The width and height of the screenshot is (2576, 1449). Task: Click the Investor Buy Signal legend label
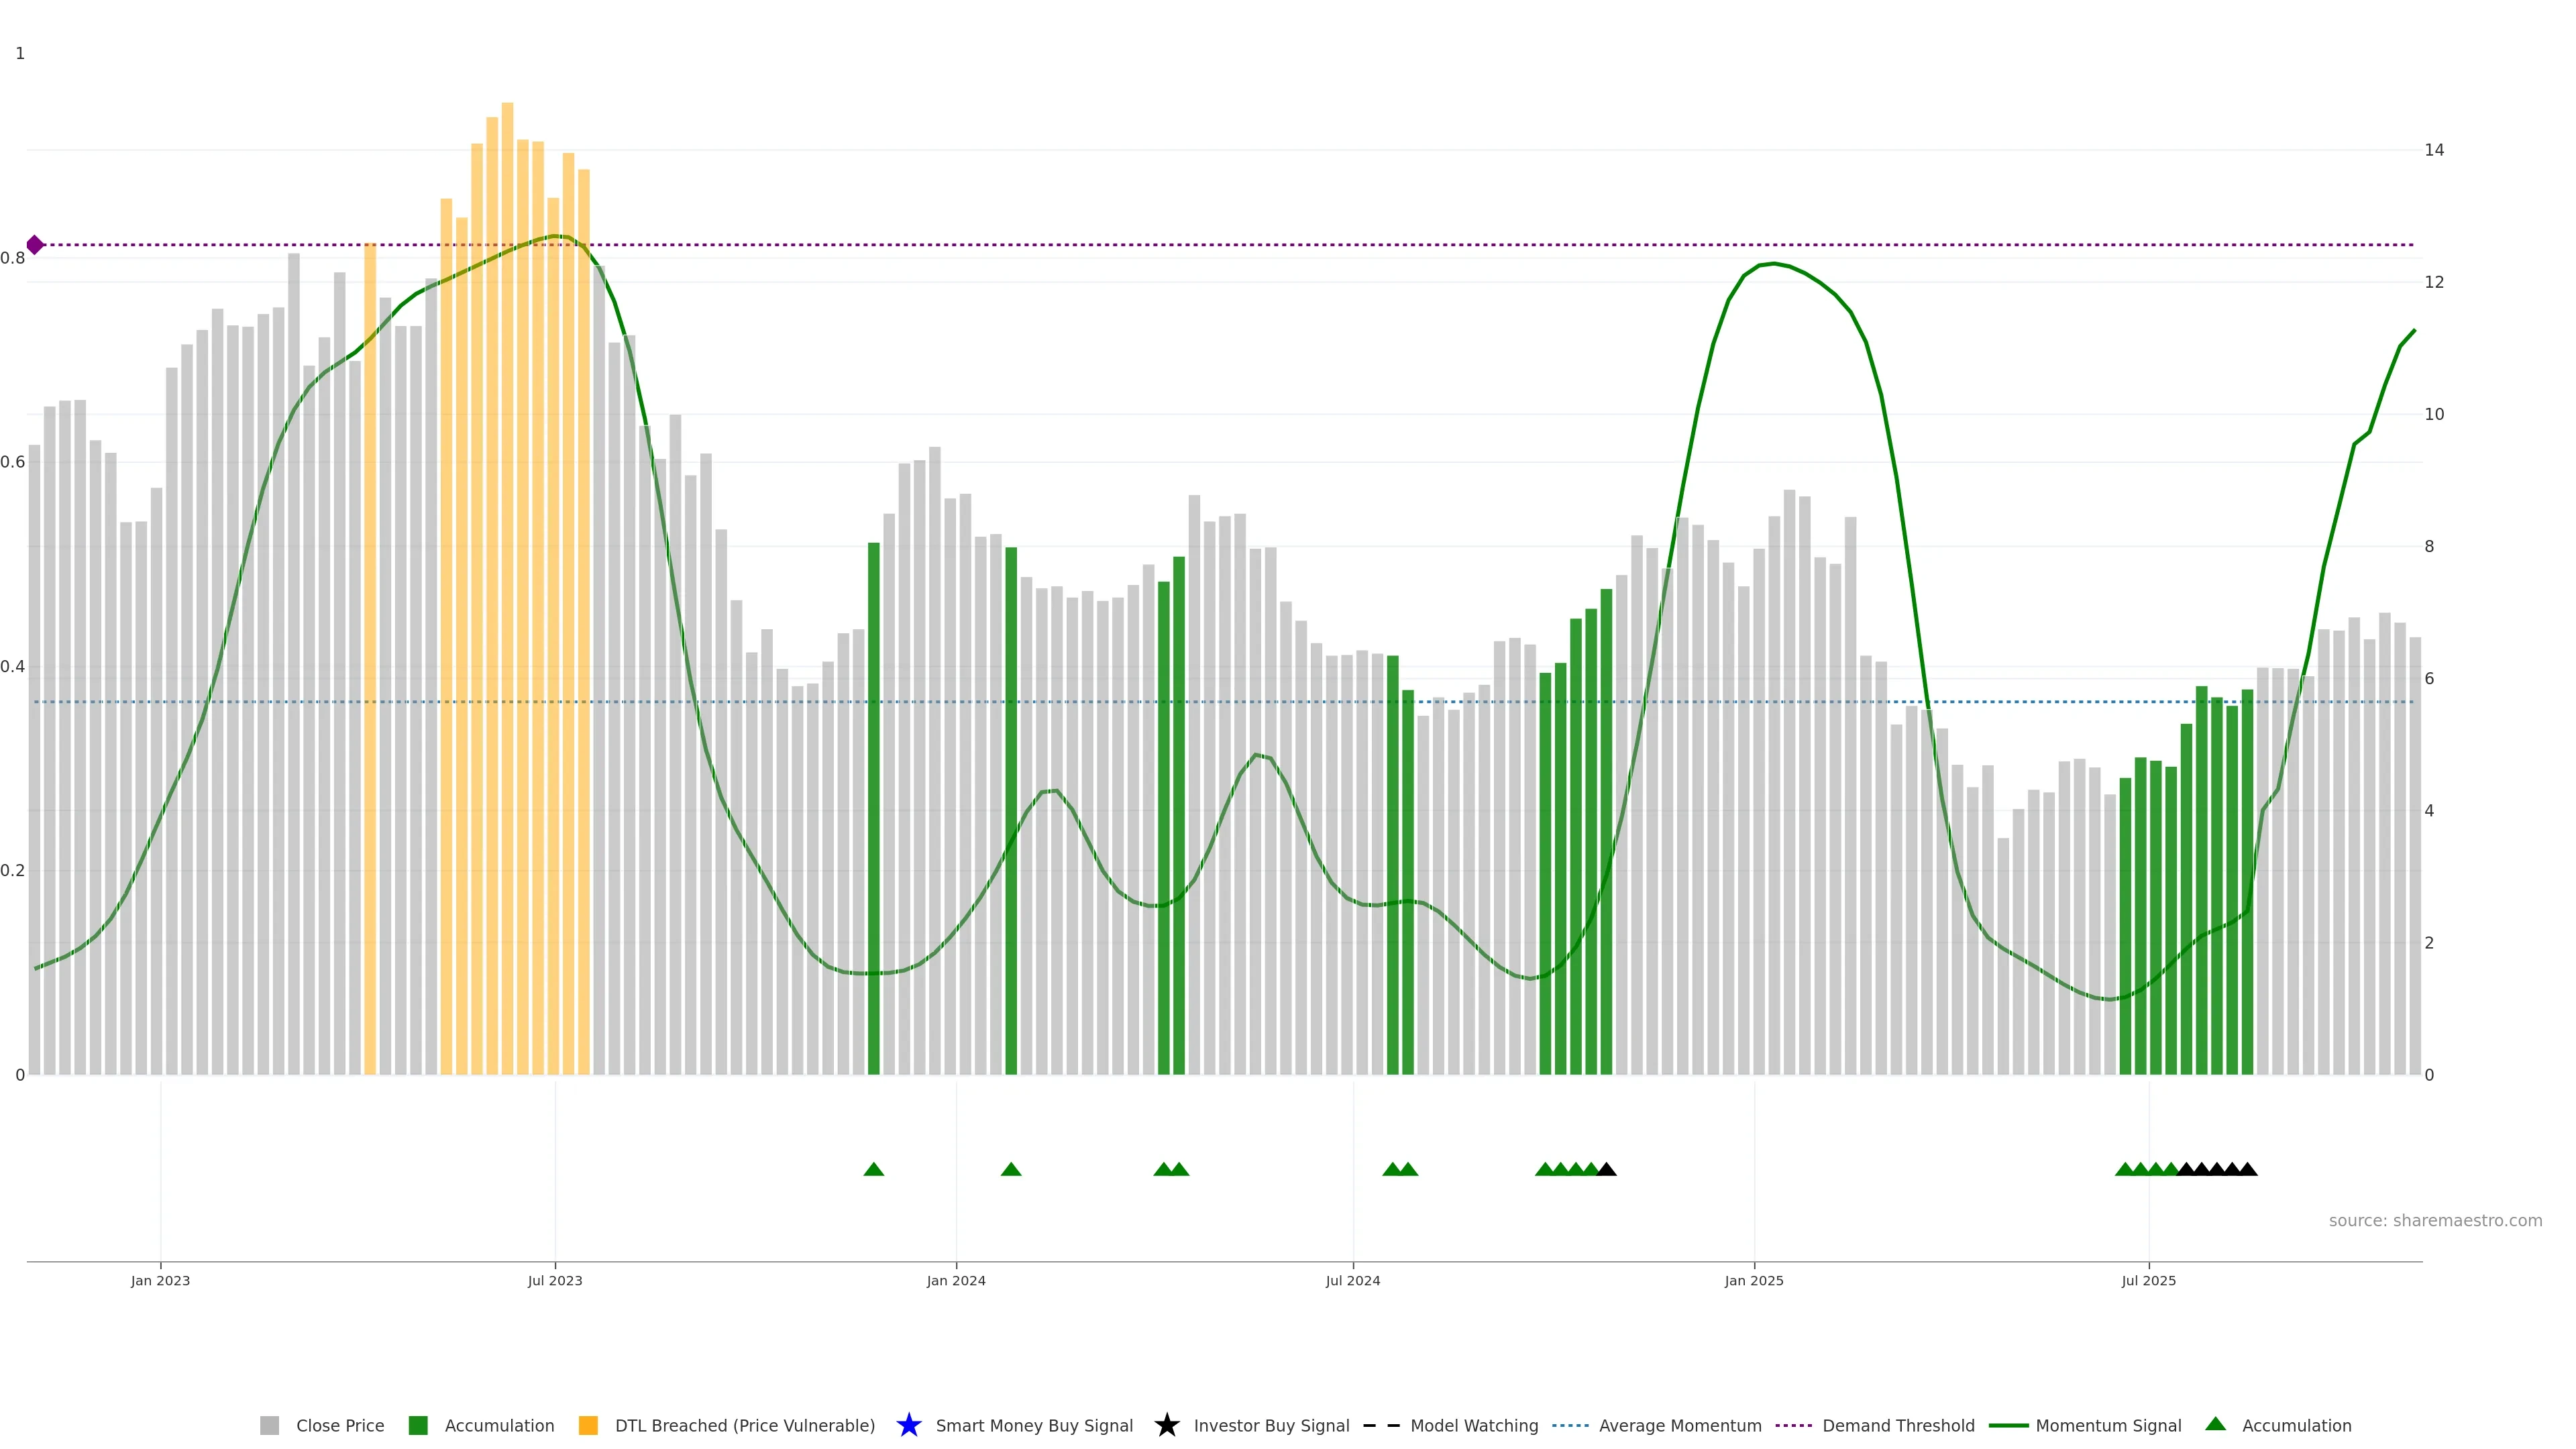1271,1425
